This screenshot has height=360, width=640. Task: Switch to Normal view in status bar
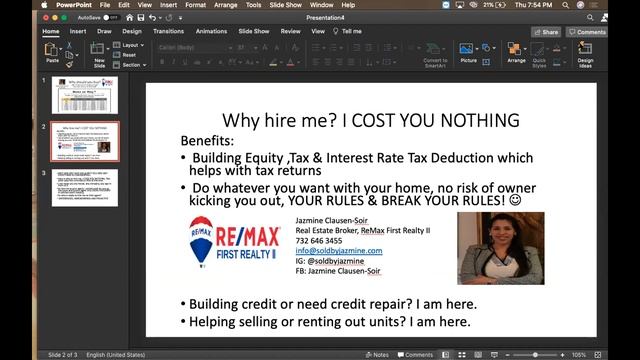click(x=445, y=355)
